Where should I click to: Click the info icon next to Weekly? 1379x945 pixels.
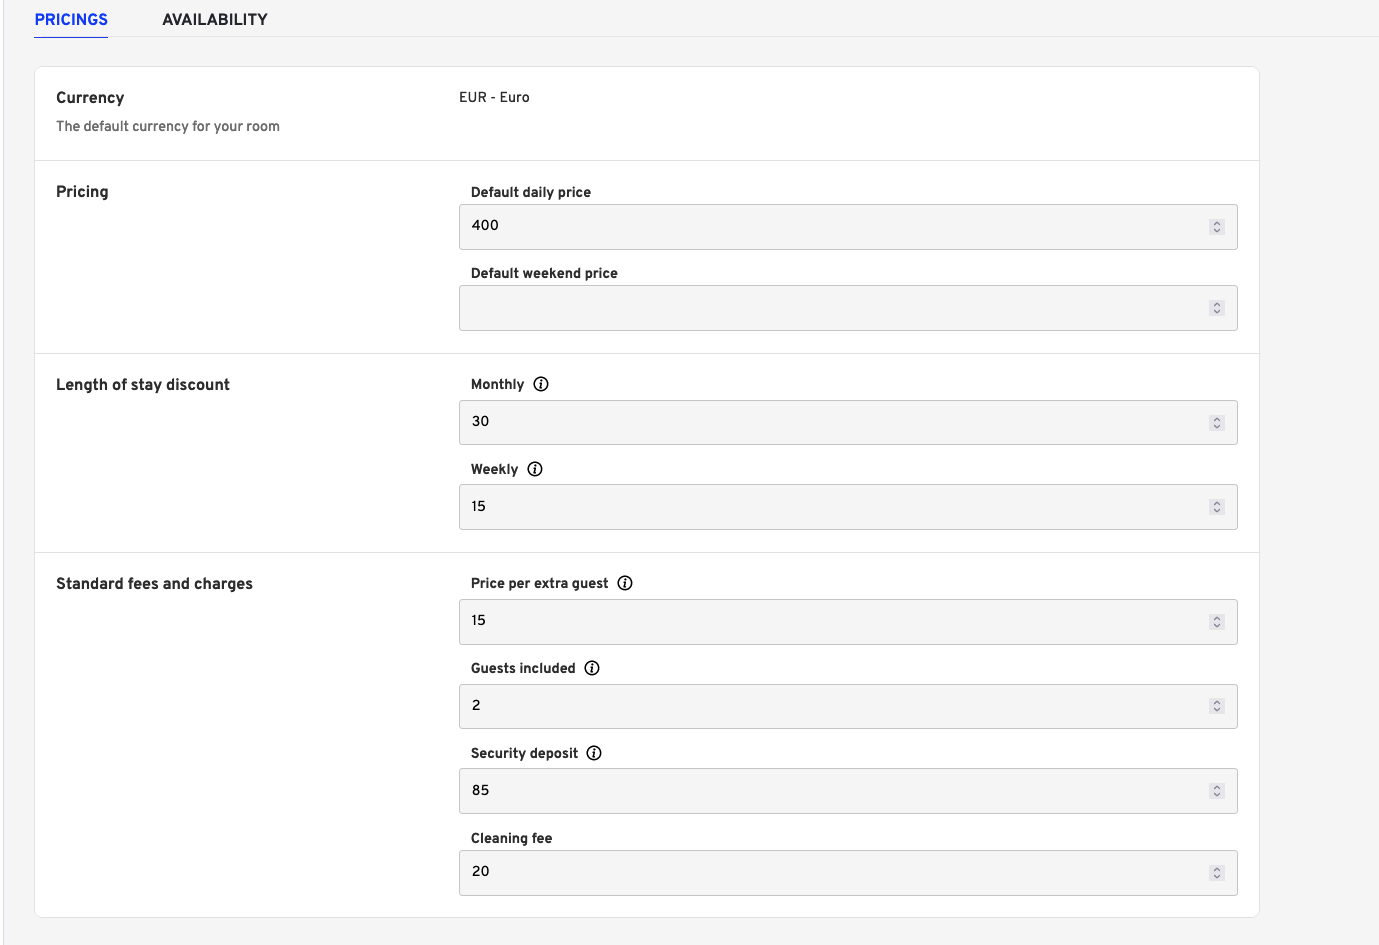click(x=535, y=469)
